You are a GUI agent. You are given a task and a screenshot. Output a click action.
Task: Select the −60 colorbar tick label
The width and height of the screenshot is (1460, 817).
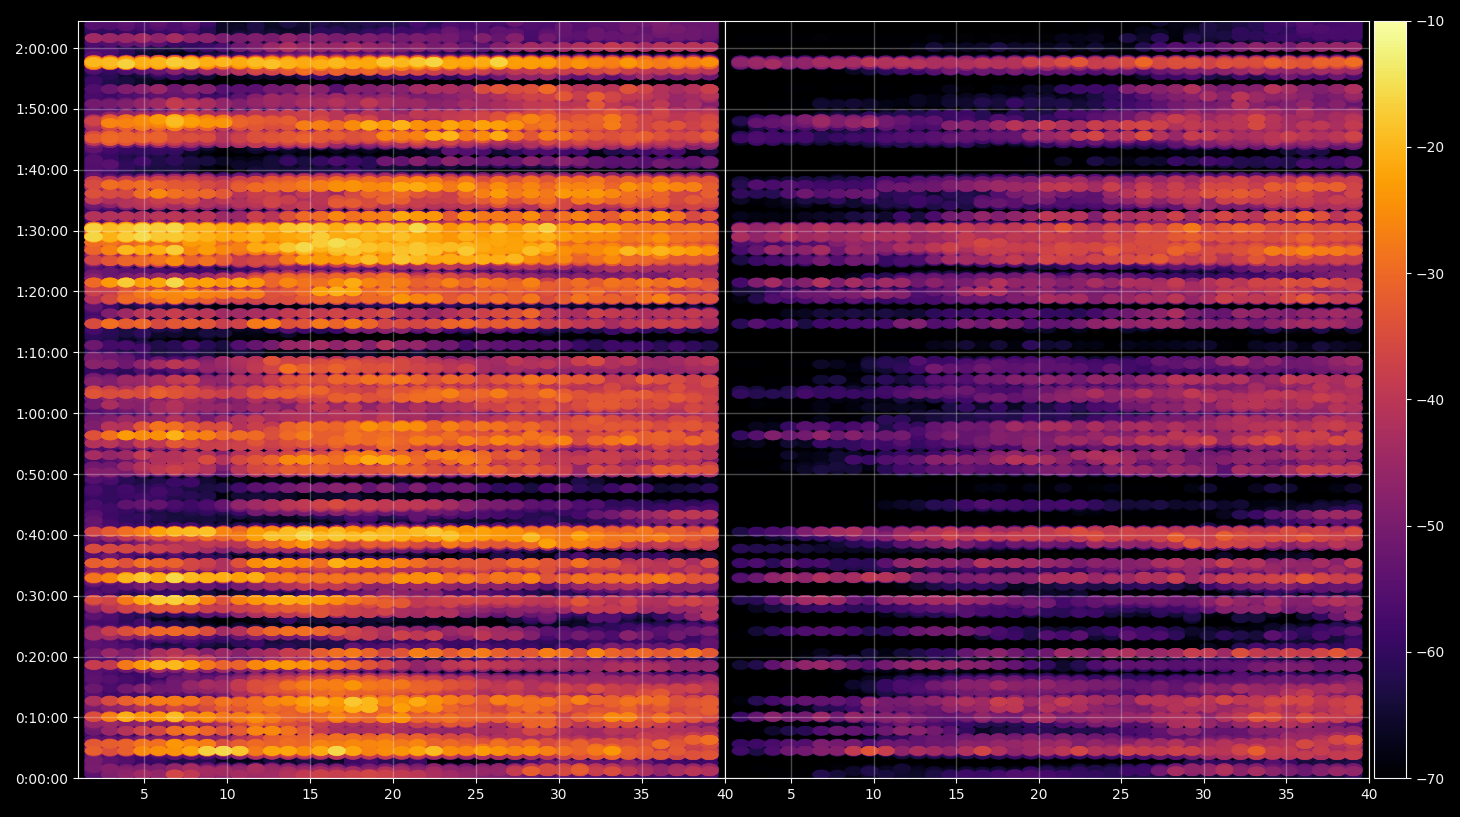(1430, 652)
